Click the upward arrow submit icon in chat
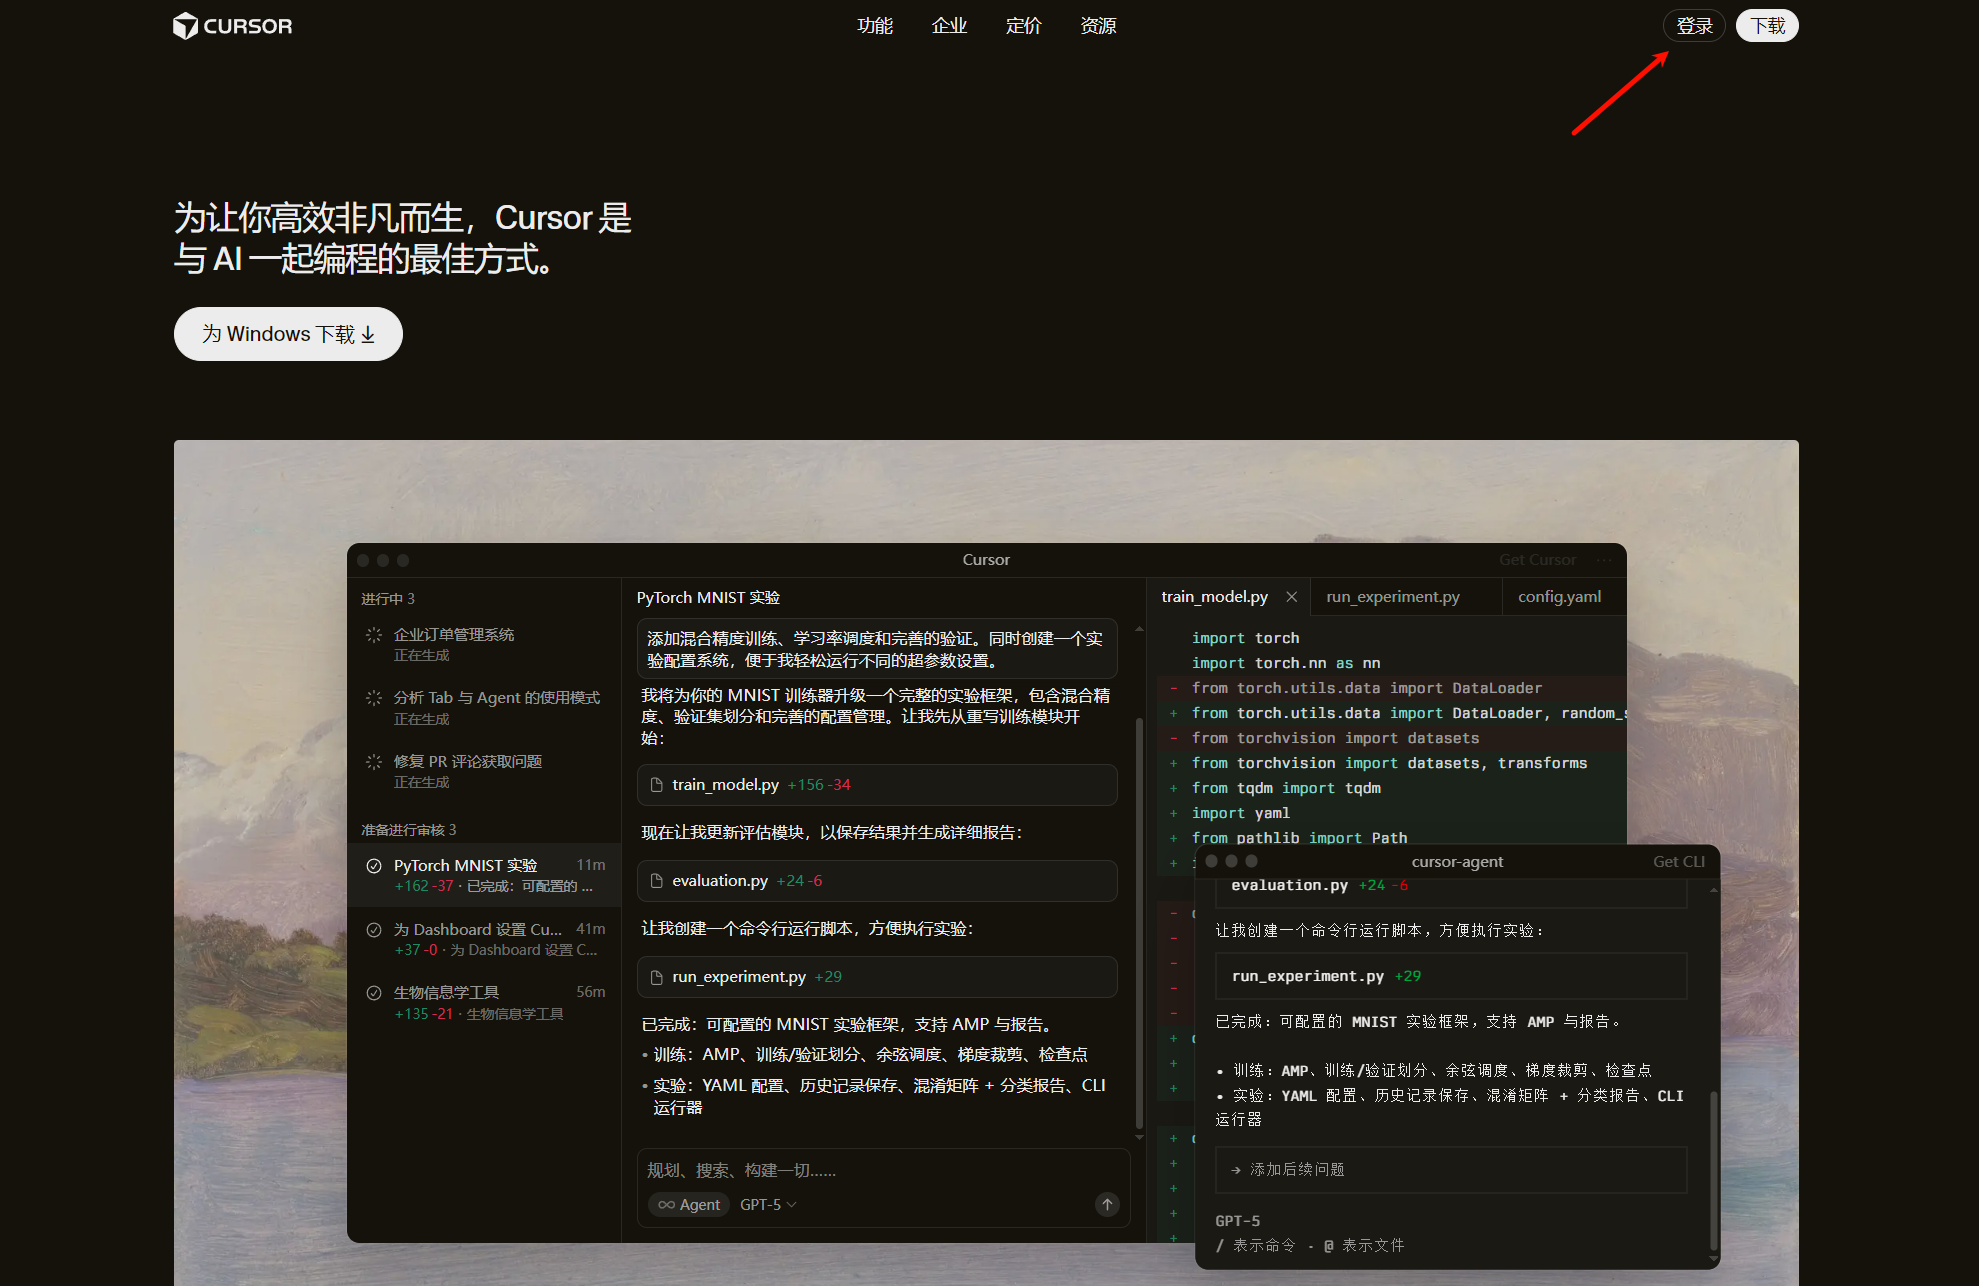 1106,1205
